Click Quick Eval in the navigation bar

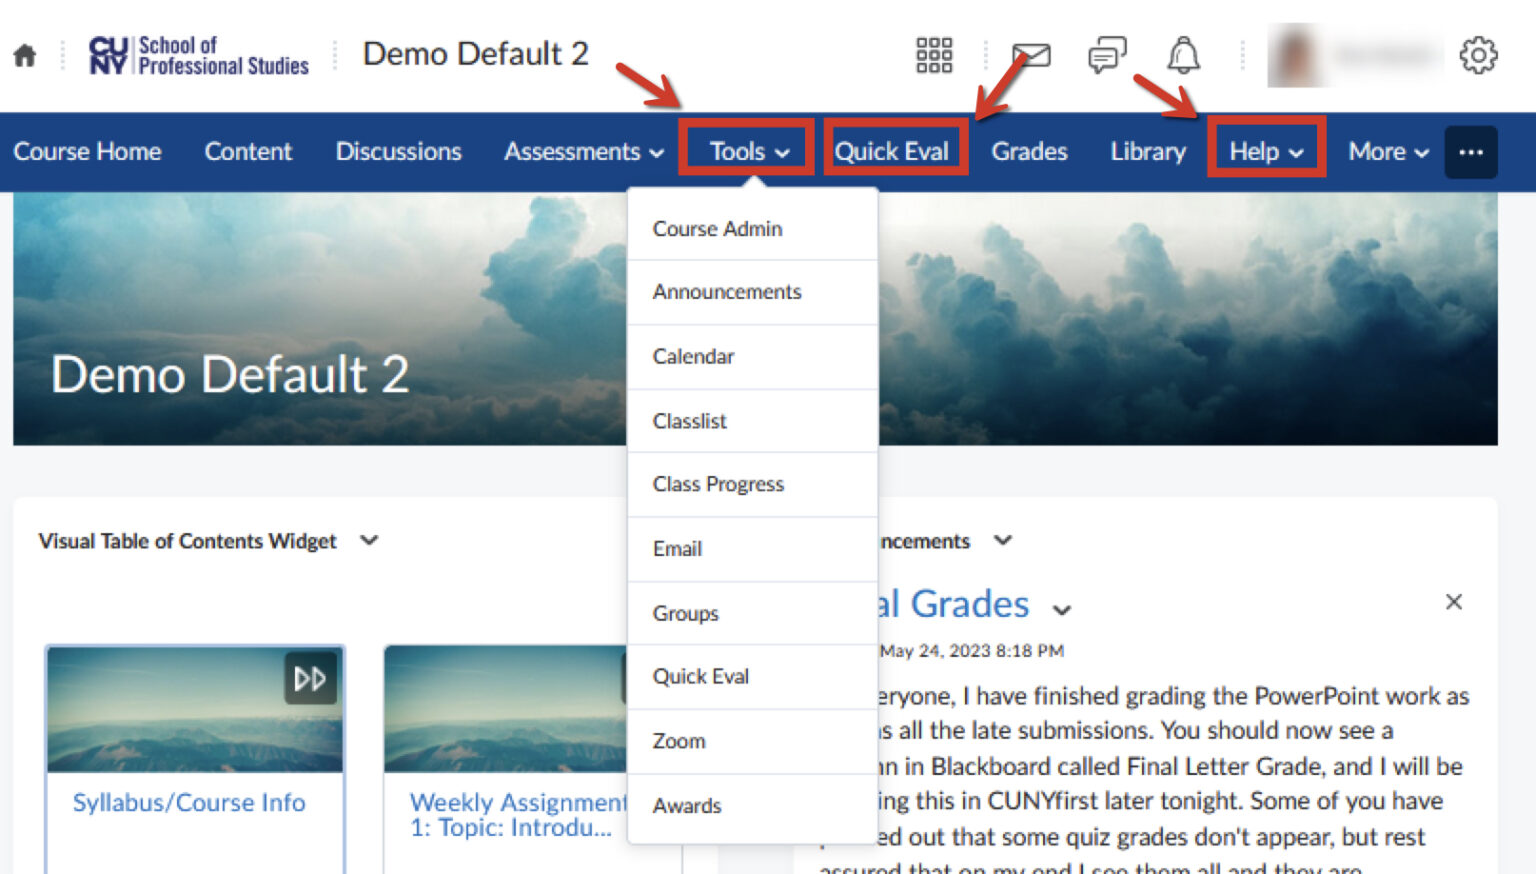point(891,152)
